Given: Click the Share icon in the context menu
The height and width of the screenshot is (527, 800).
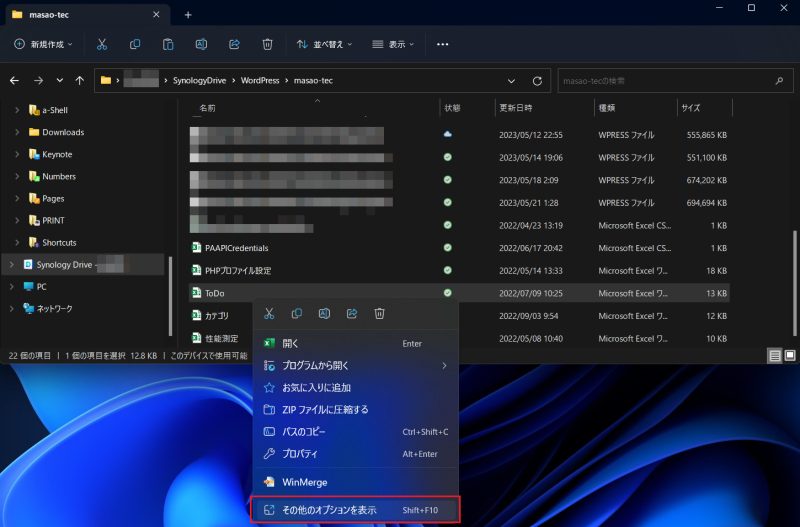Looking at the screenshot, I should (x=352, y=314).
